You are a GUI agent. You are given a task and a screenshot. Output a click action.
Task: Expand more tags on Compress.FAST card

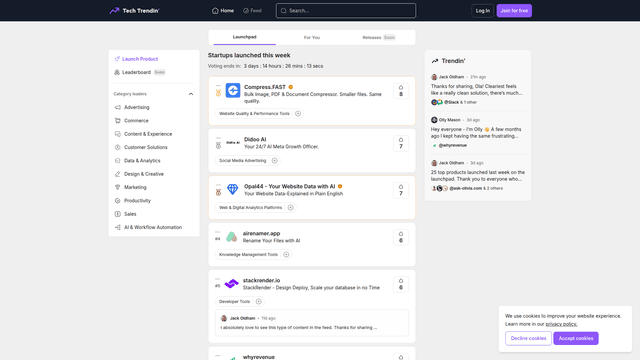(x=298, y=113)
